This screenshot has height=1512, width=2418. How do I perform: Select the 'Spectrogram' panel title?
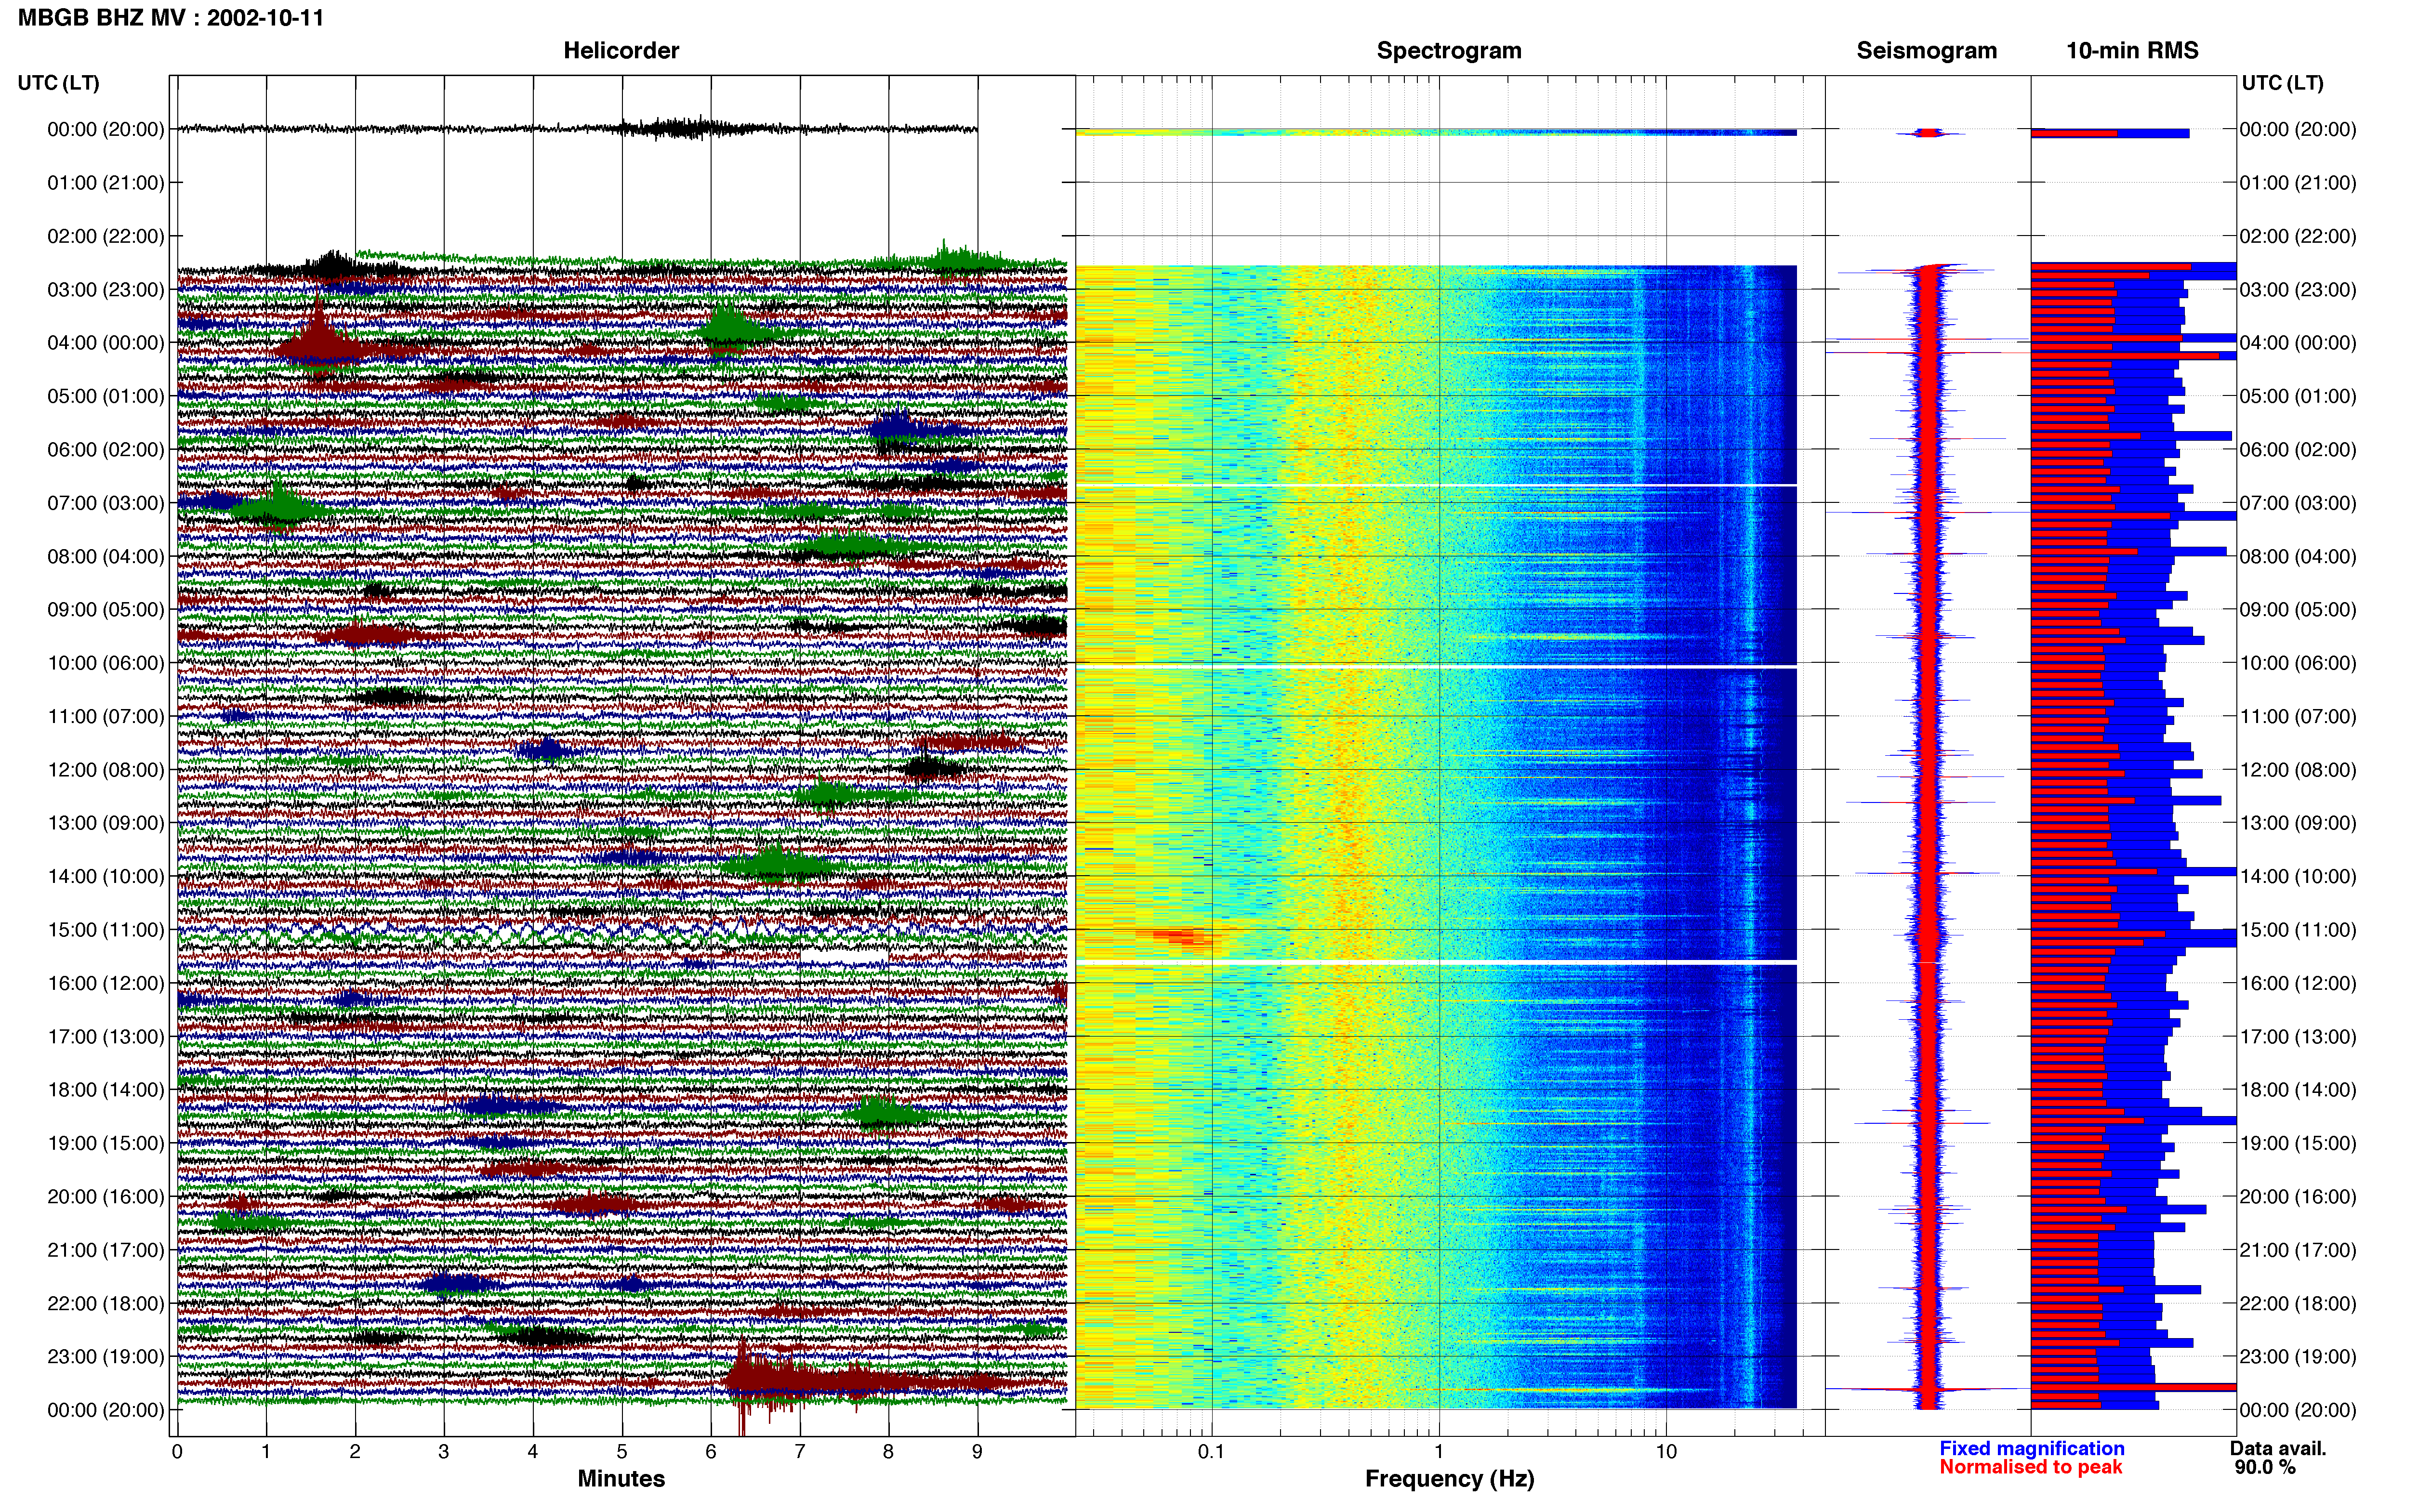pos(1449,50)
